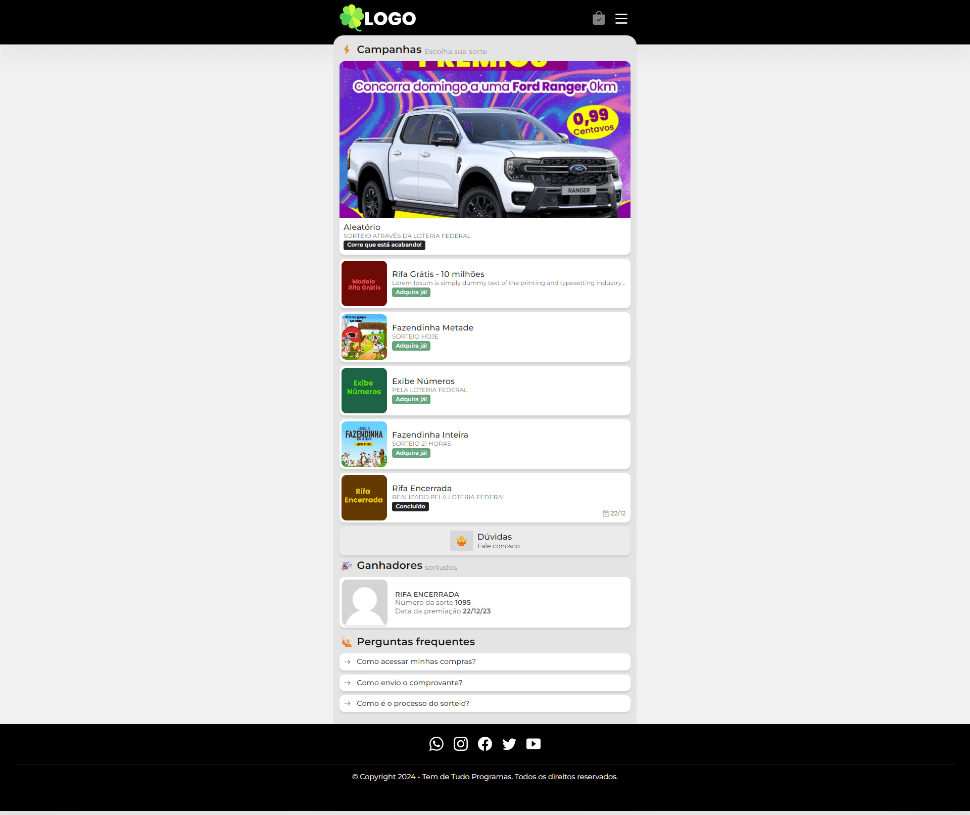This screenshot has width=970, height=815.
Task: Click the Dúvidas support icon
Action: pyautogui.click(x=461, y=541)
